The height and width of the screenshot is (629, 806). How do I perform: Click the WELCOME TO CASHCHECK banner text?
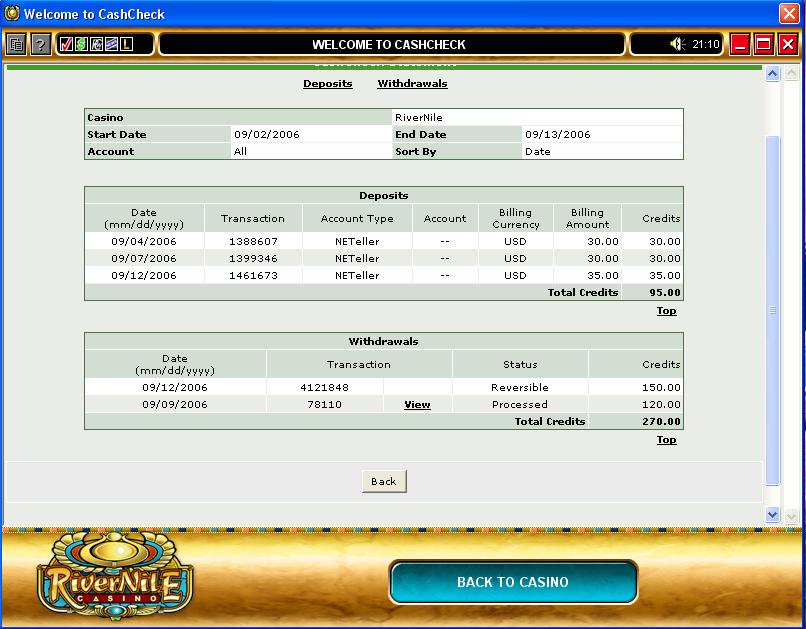(389, 45)
